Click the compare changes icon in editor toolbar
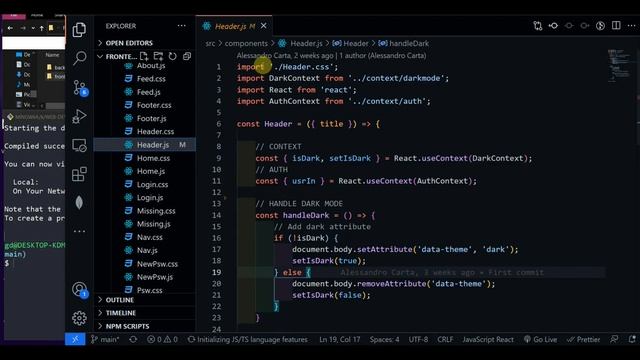The image size is (640, 360). coord(538,26)
